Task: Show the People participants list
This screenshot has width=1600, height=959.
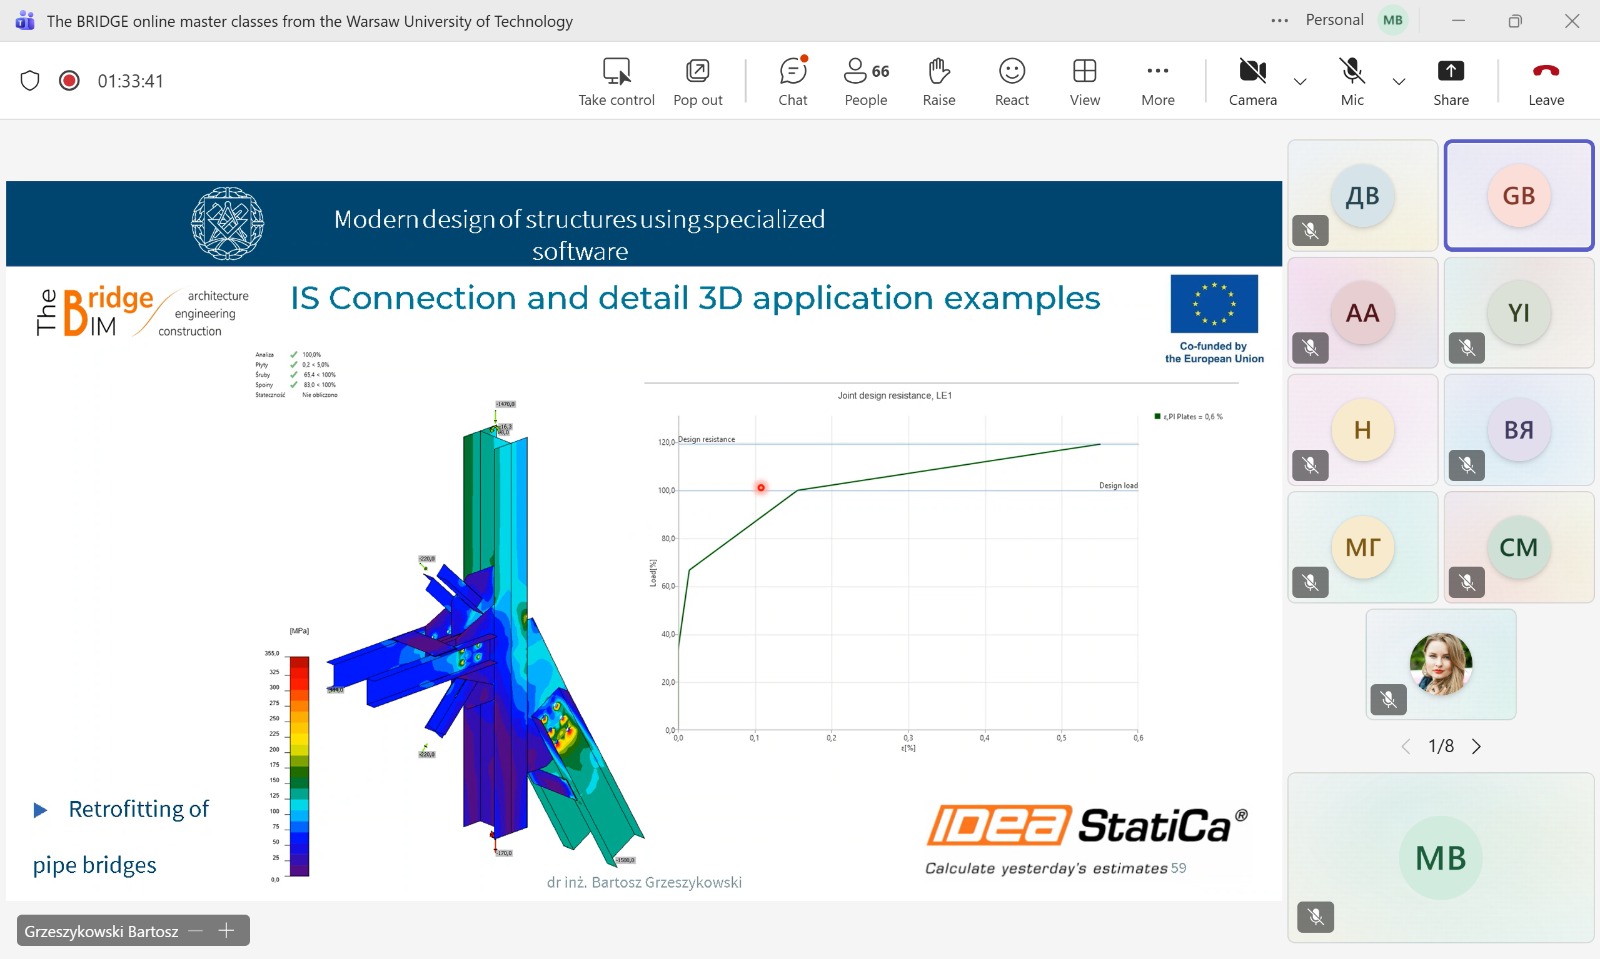Action: click(x=865, y=81)
